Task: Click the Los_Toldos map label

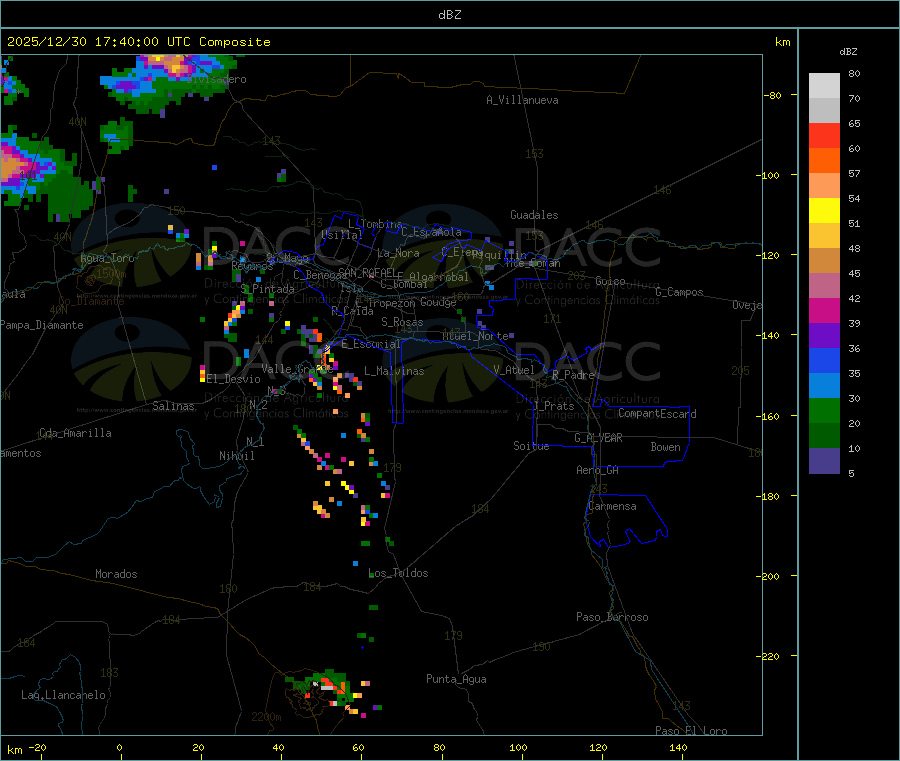Action: [x=398, y=573]
